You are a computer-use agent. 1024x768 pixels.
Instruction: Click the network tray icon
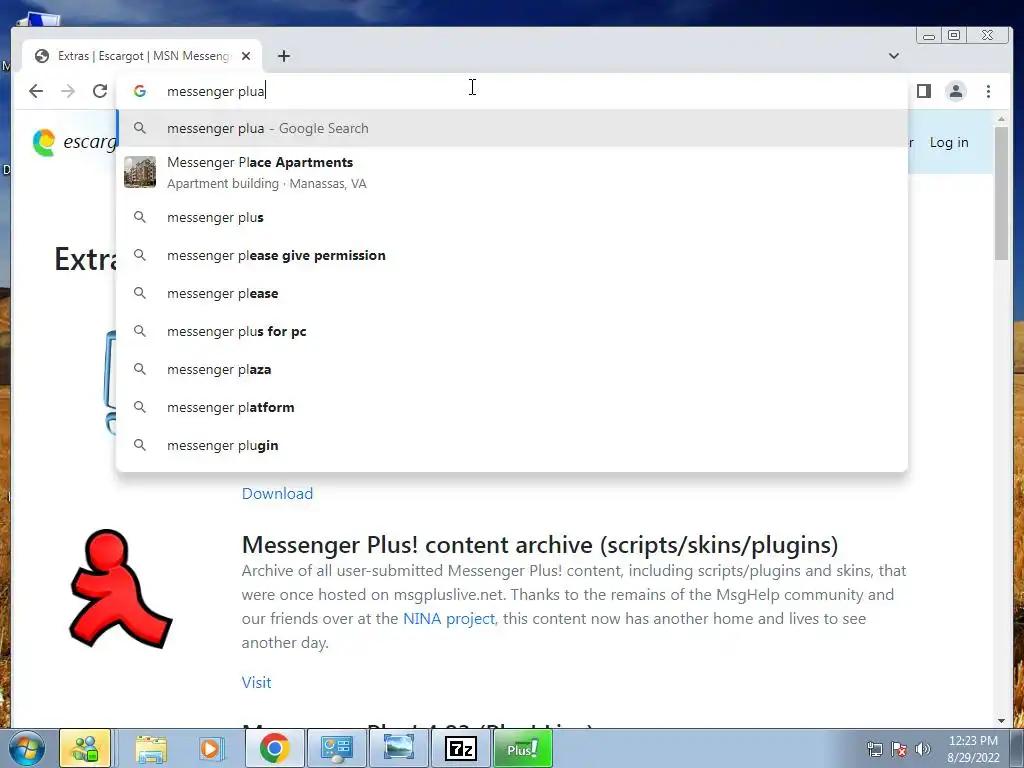point(875,749)
